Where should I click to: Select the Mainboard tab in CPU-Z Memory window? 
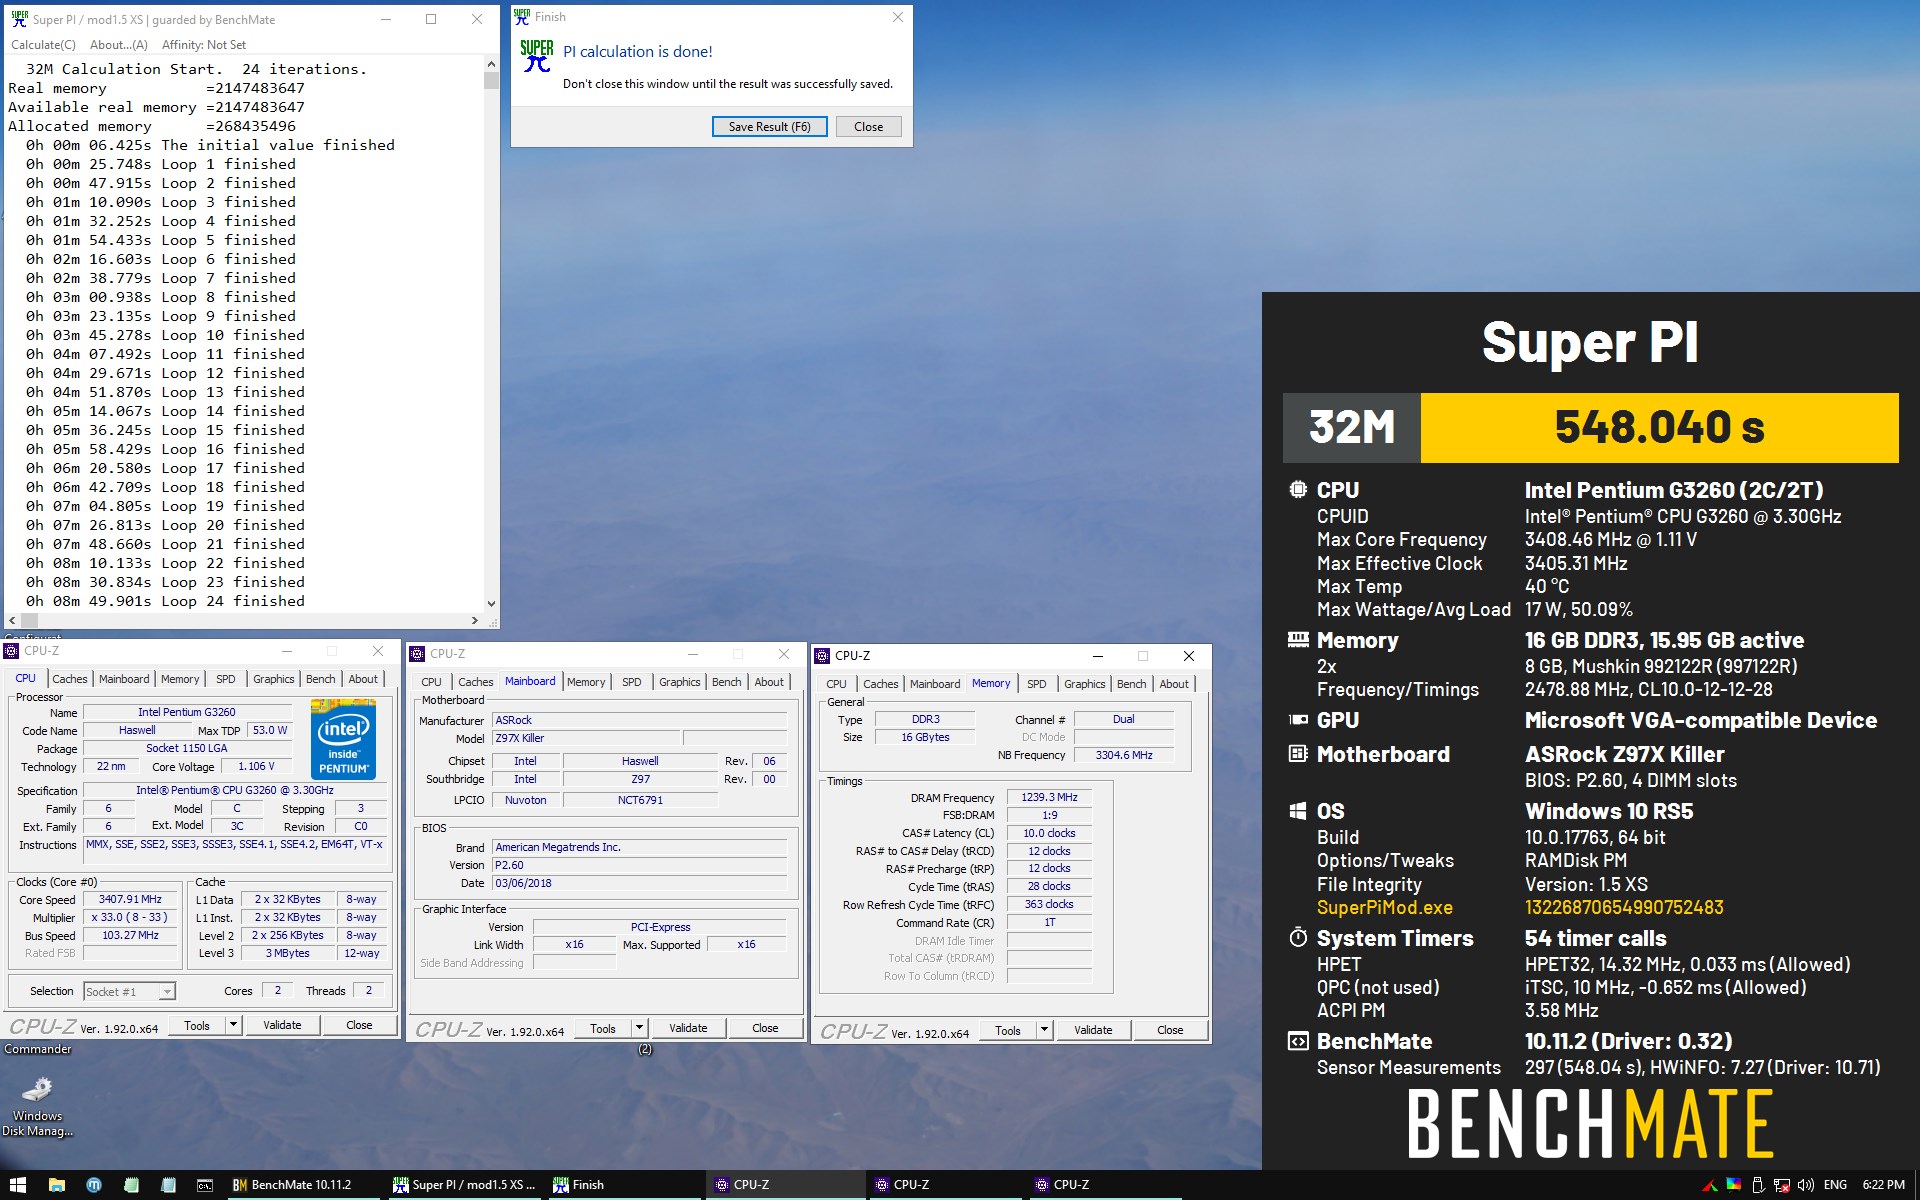pos(935,684)
